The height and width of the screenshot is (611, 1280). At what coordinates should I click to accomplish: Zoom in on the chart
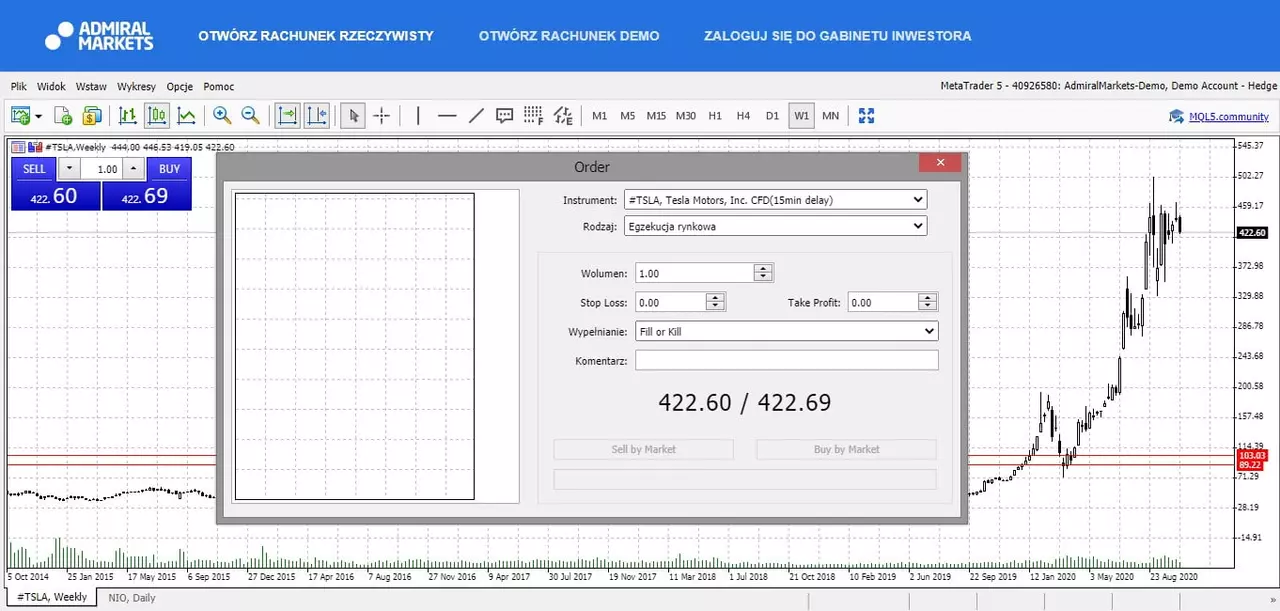(x=222, y=116)
